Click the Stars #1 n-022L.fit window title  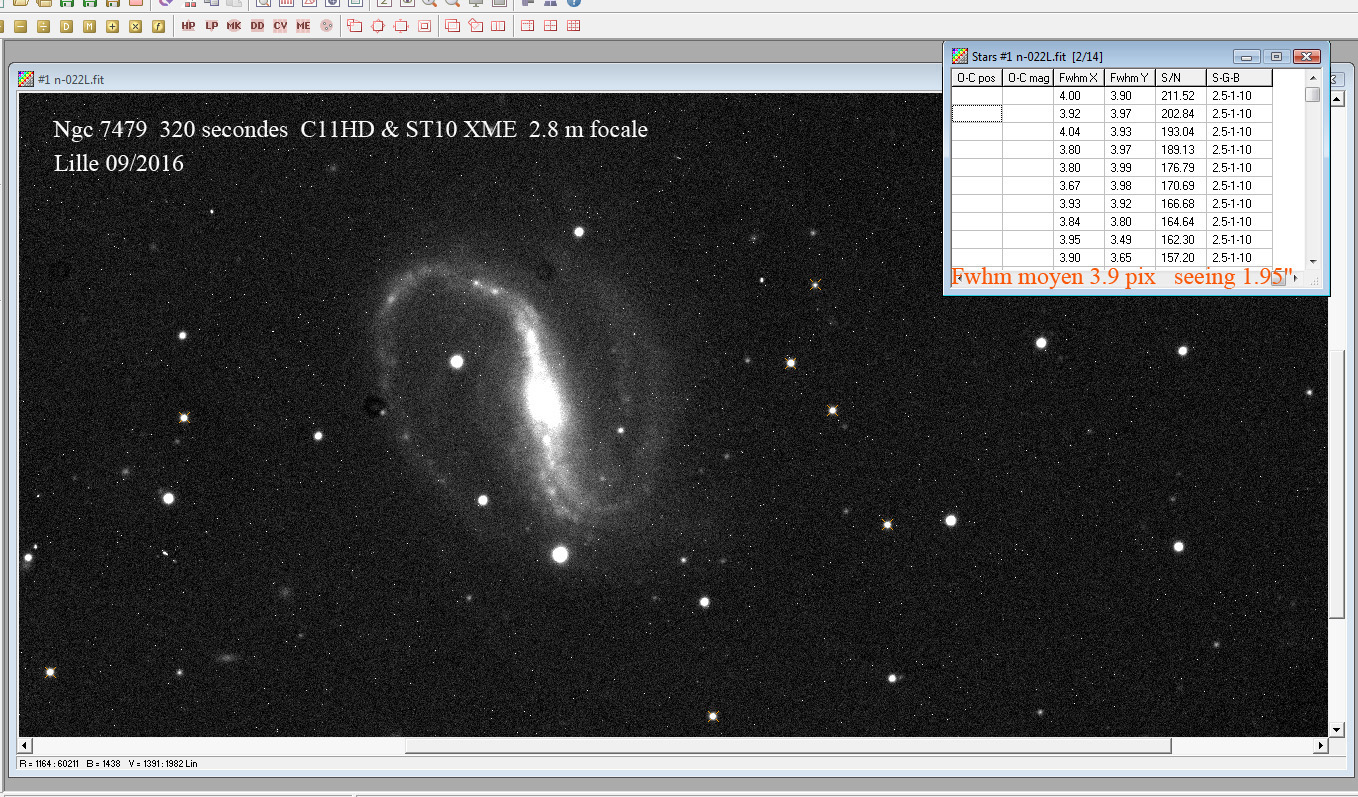click(x=1037, y=57)
